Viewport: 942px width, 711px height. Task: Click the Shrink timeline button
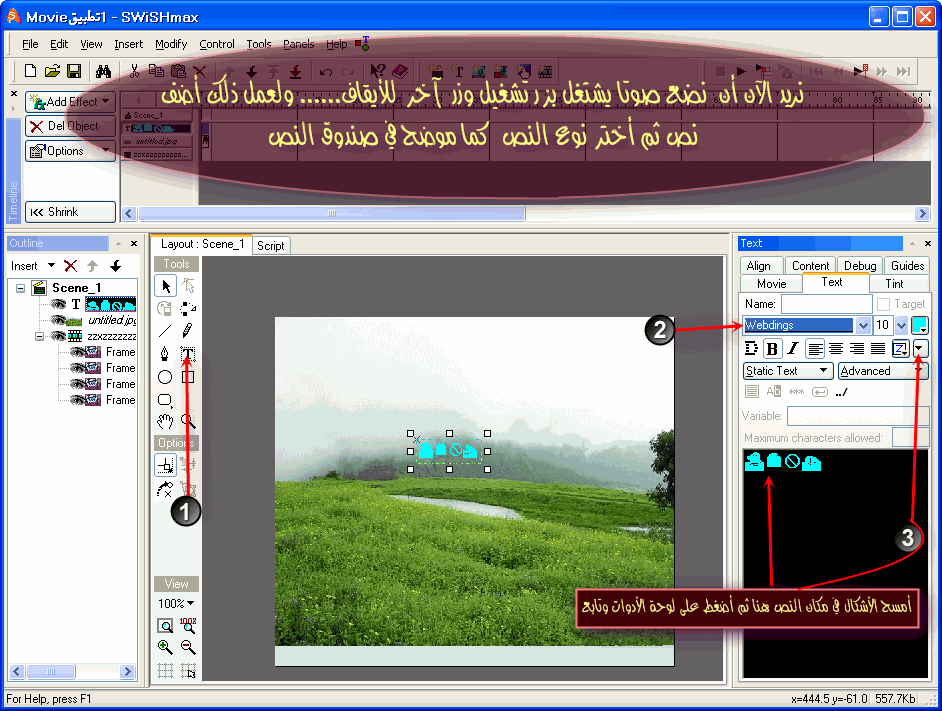[x=70, y=212]
